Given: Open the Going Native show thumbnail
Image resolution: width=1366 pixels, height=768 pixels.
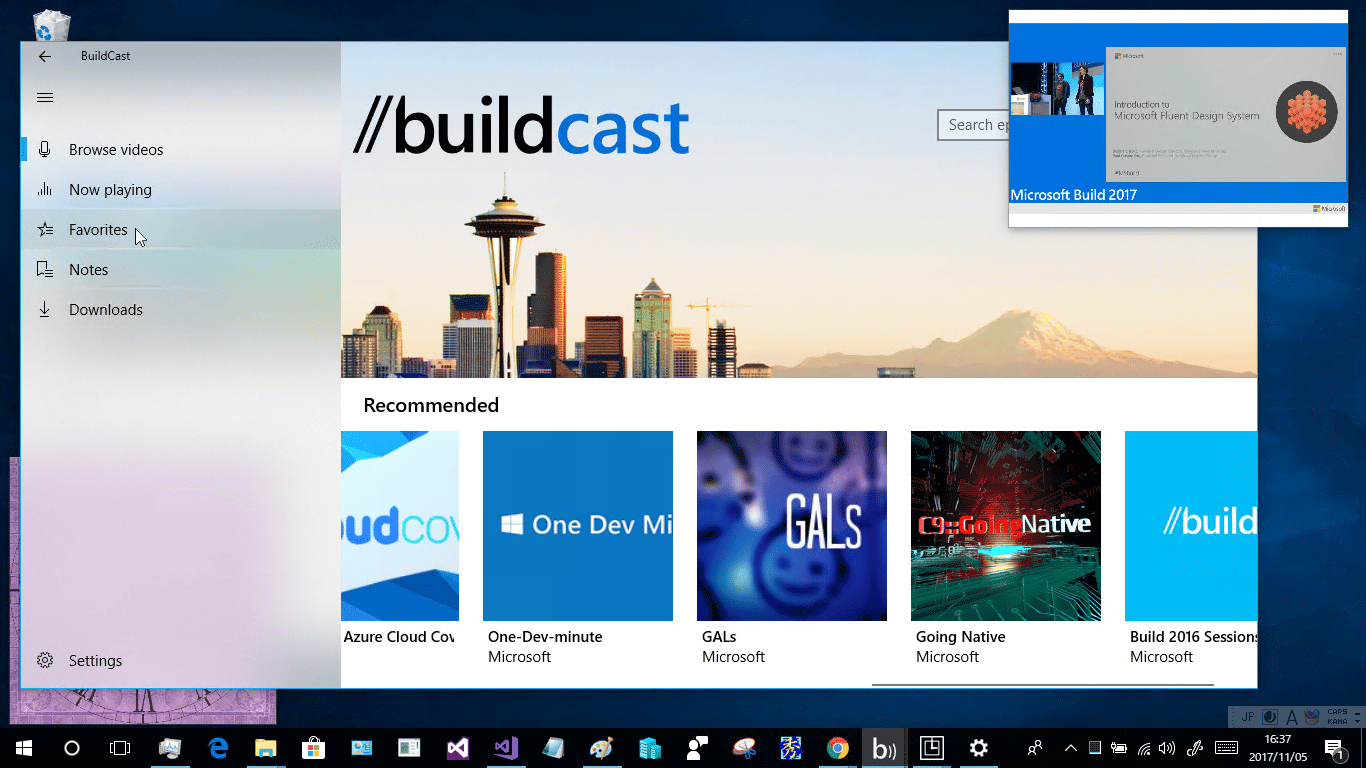Looking at the screenshot, I should click(x=1006, y=526).
